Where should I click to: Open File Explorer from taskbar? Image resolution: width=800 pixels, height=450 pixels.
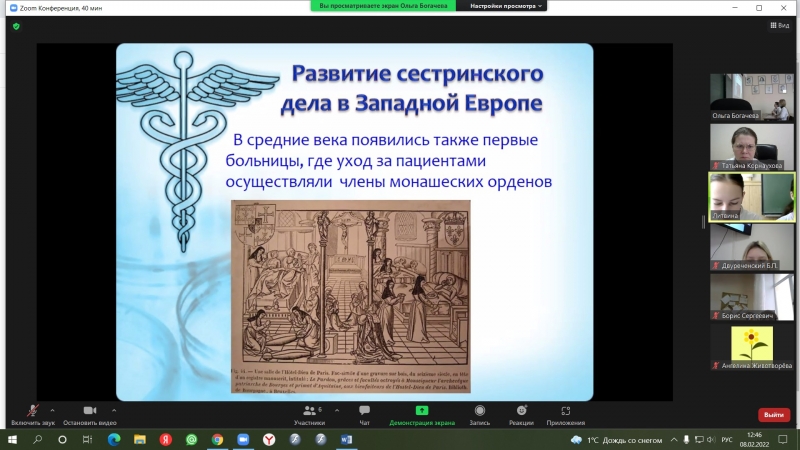click(x=140, y=439)
